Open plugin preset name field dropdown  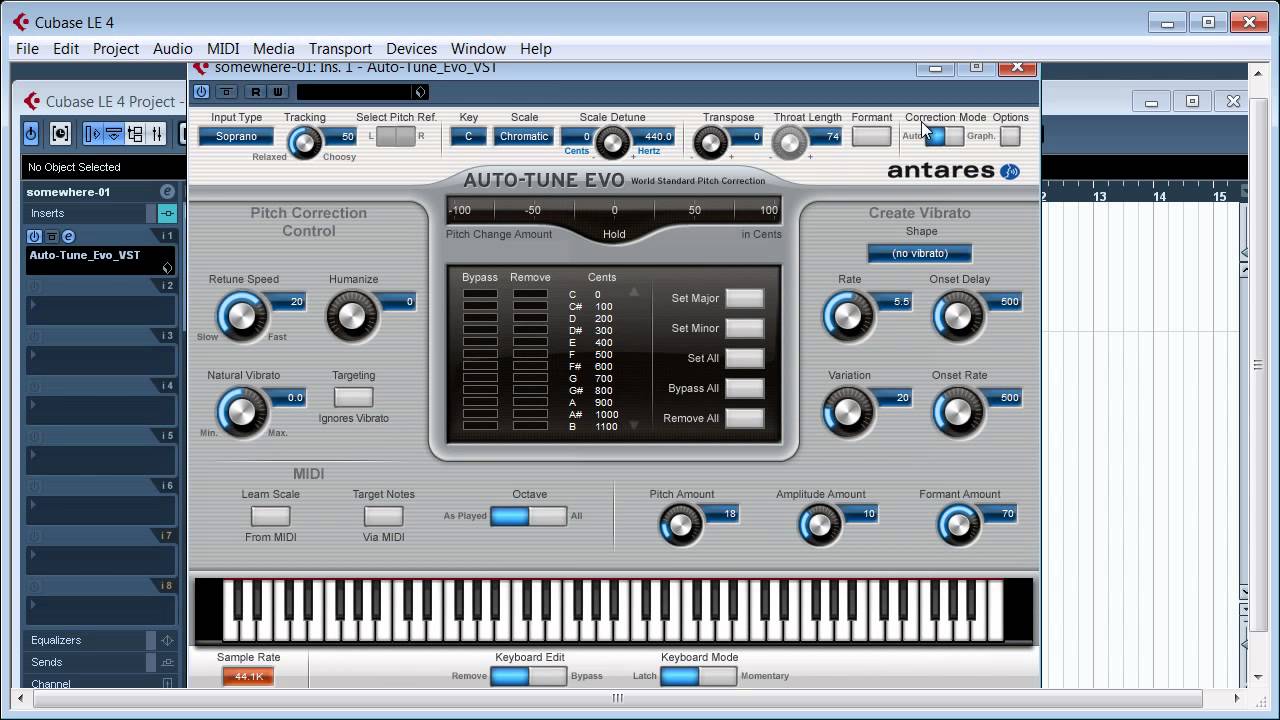point(356,92)
